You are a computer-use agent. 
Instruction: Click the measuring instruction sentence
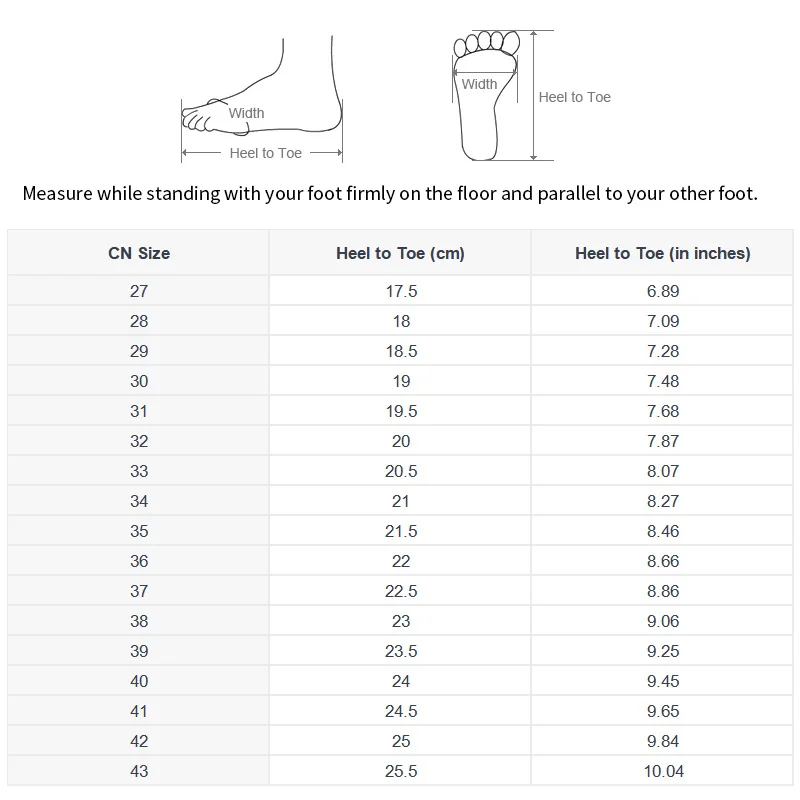click(390, 193)
